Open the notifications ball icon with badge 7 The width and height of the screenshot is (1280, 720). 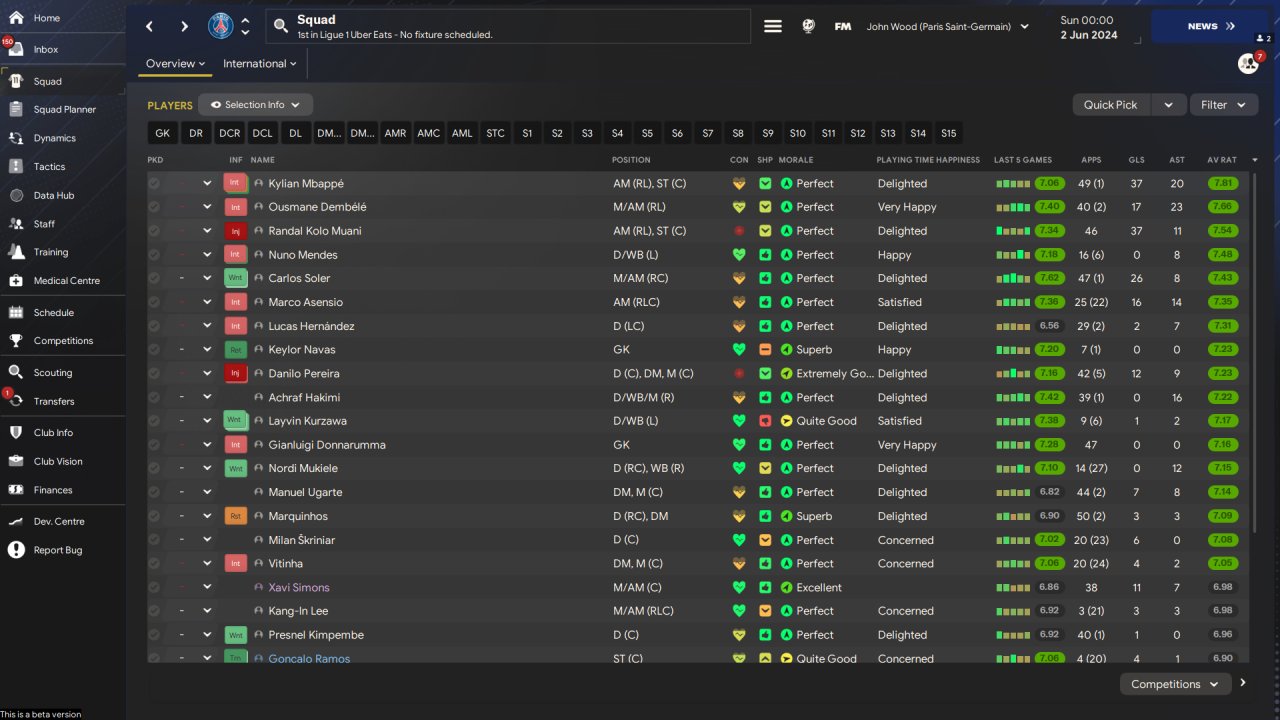tap(1248, 63)
